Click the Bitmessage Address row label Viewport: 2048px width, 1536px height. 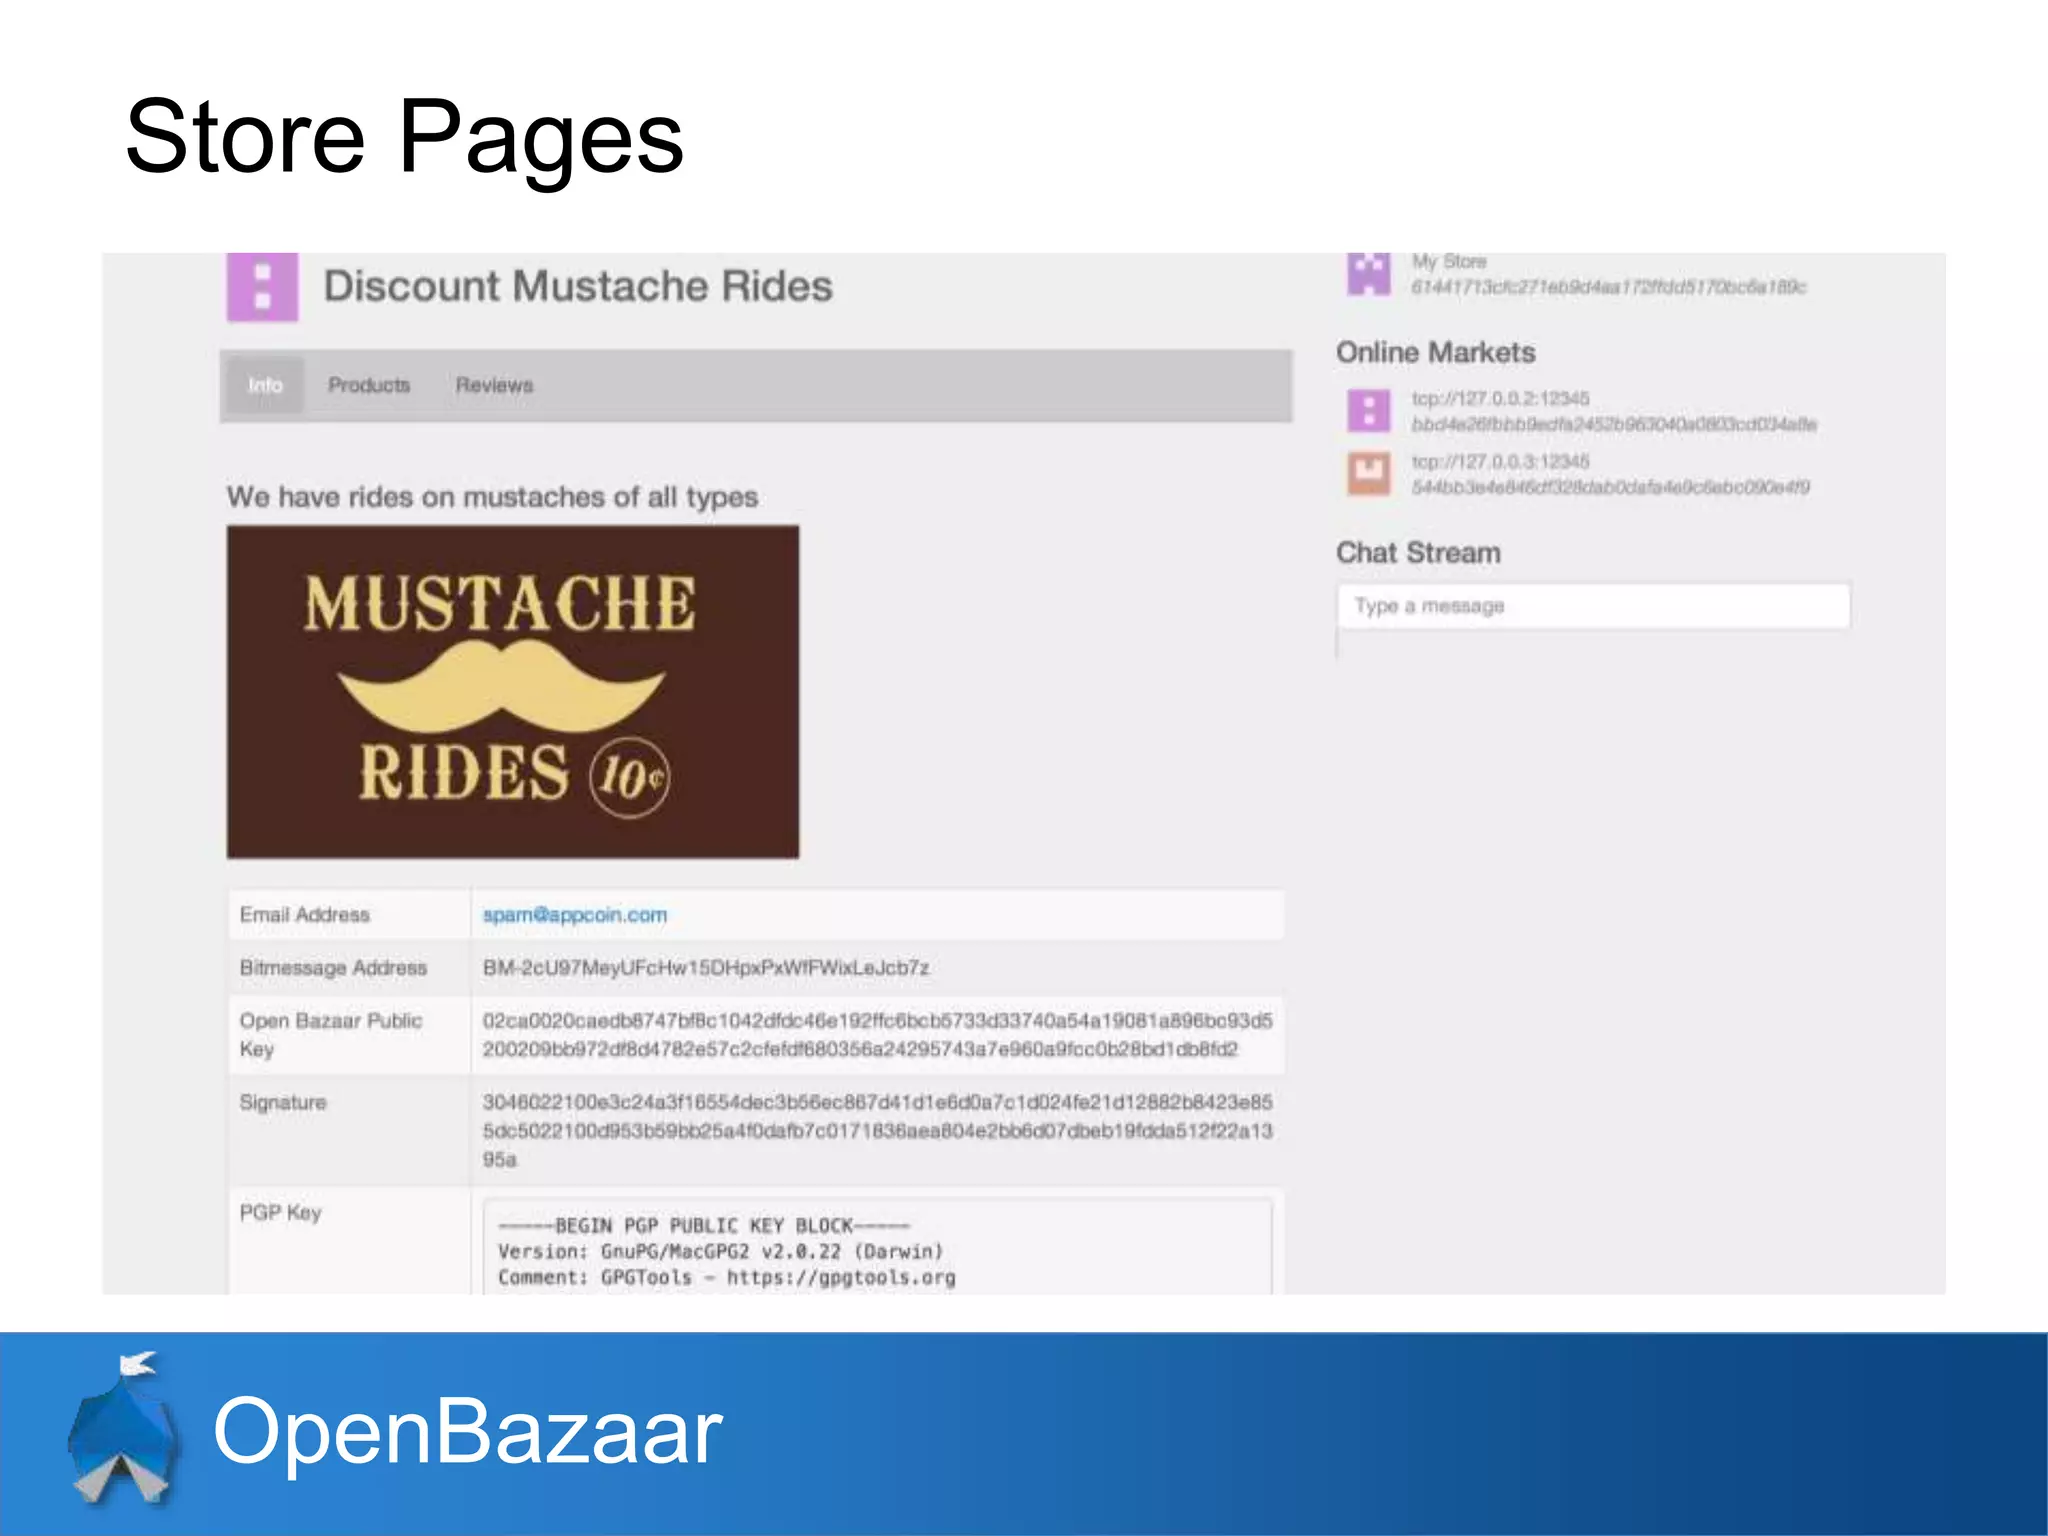(x=333, y=968)
